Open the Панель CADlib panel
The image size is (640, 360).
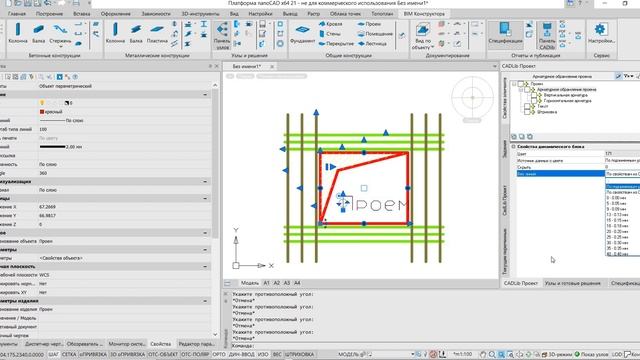(547, 36)
